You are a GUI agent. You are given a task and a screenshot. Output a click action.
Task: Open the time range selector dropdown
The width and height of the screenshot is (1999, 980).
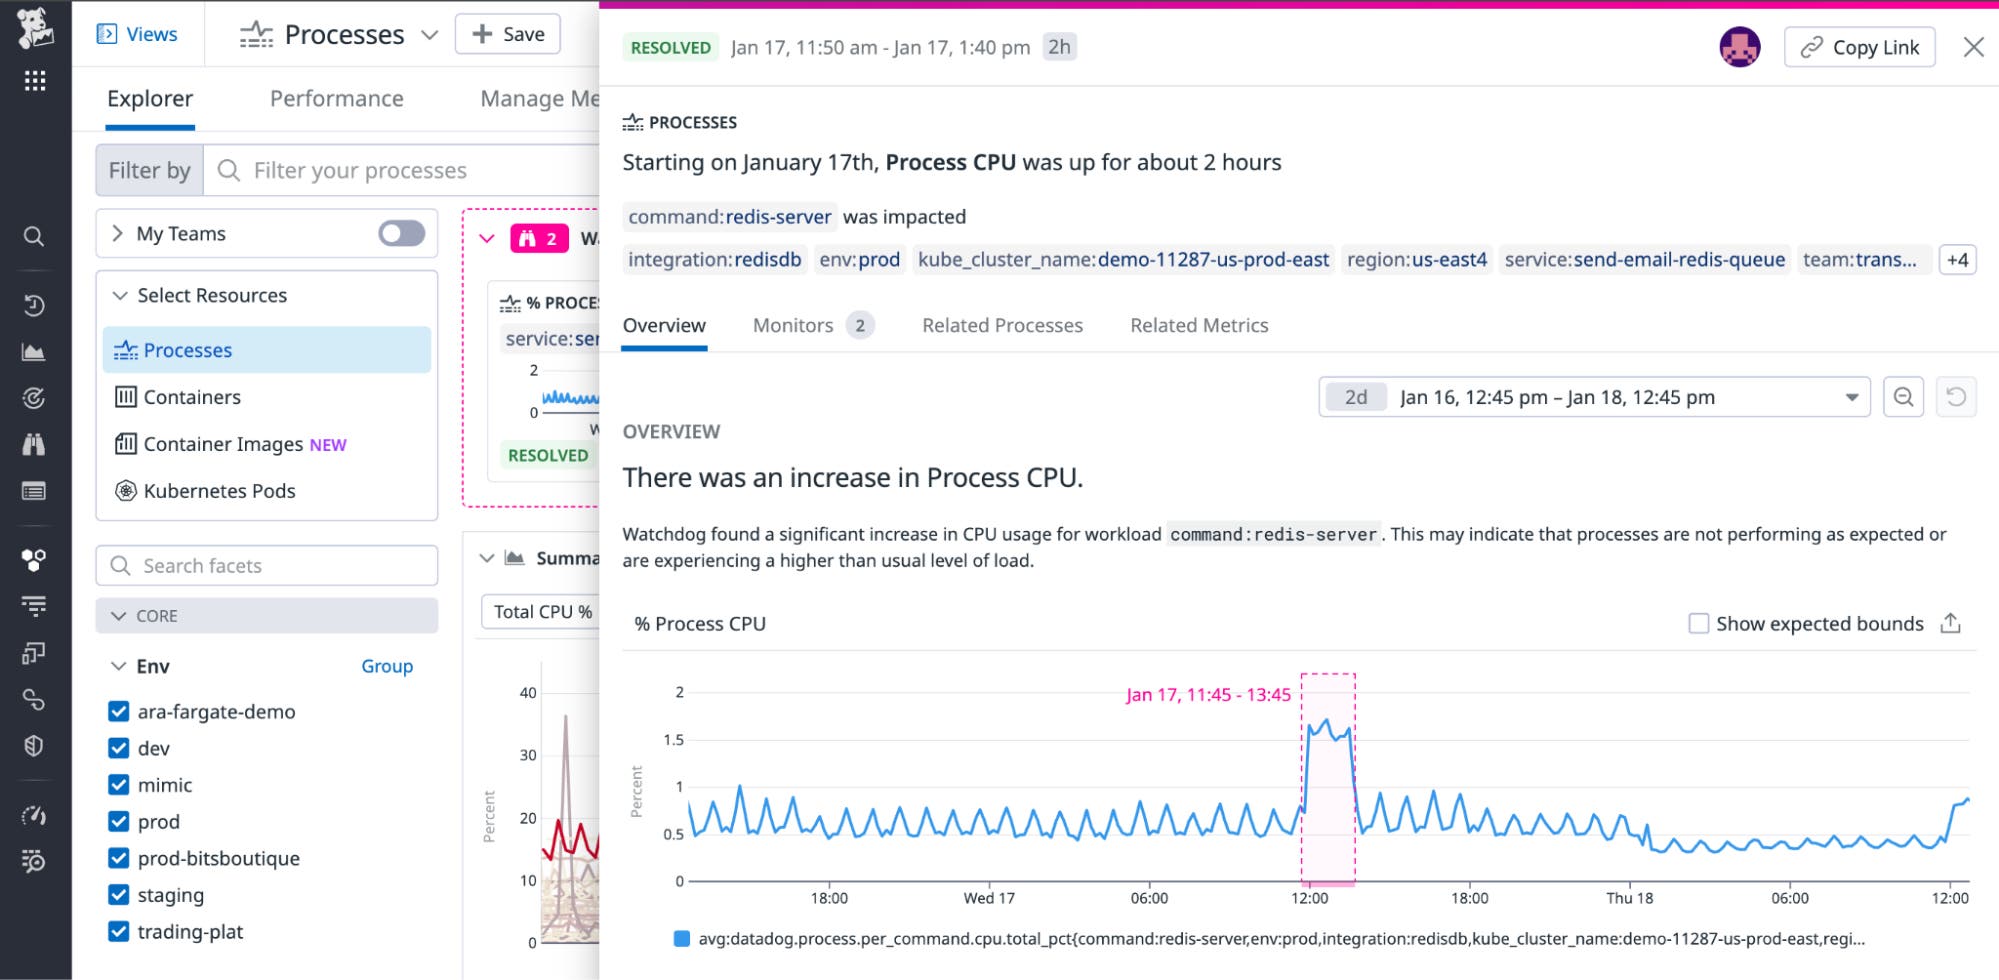[1849, 397]
